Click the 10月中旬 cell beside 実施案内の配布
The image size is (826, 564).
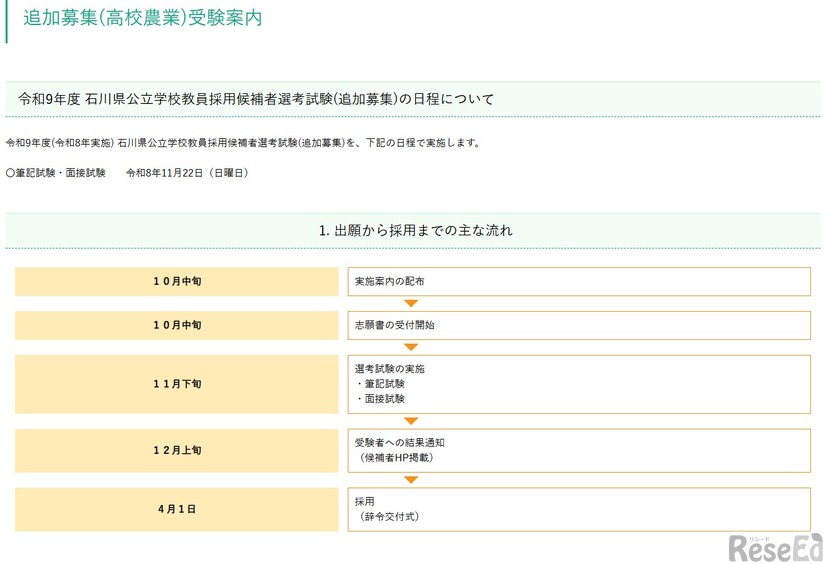(176, 281)
